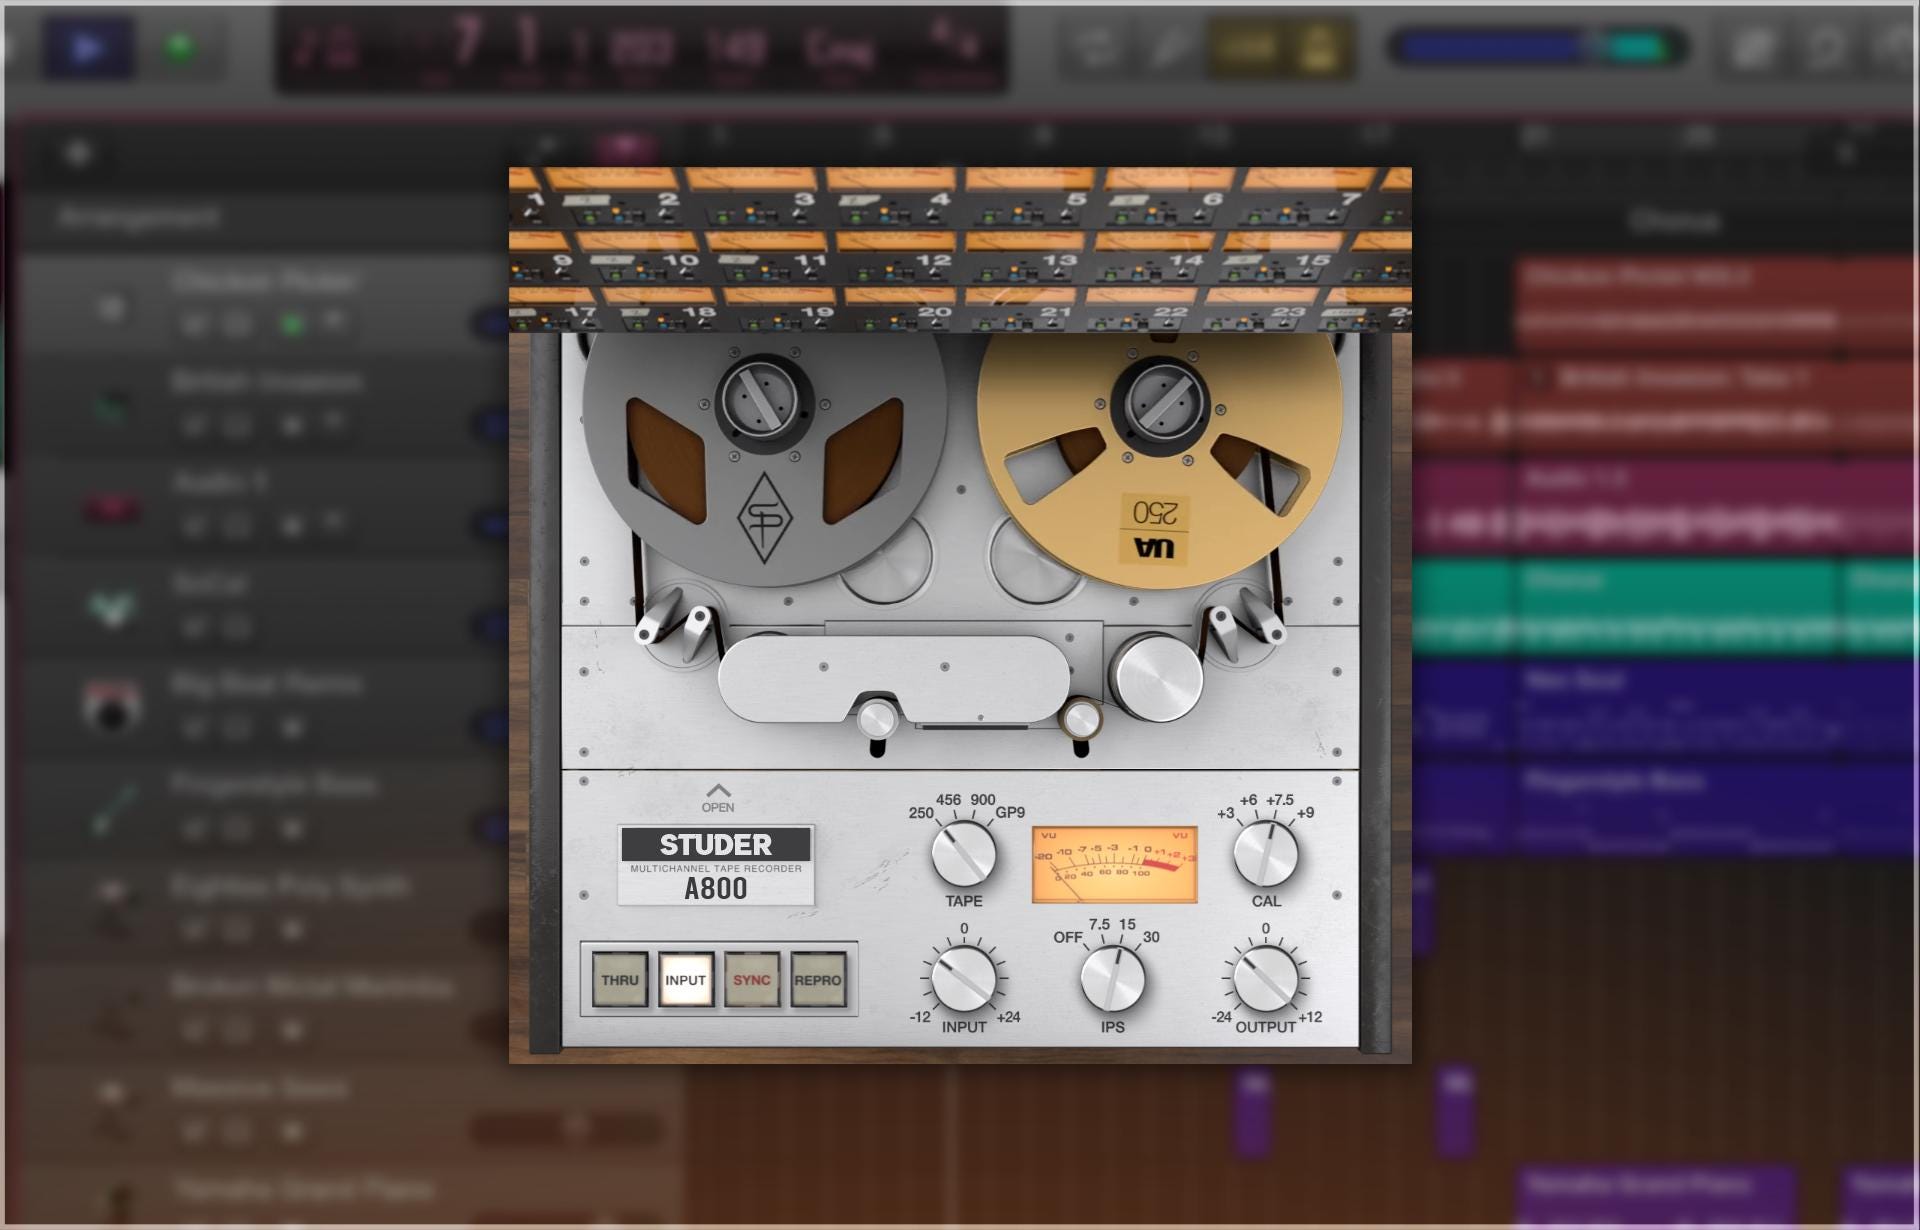Click the large silver capstan roller
Image resolution: width=1920 pixels, height=1230 pixels.
1159,677
